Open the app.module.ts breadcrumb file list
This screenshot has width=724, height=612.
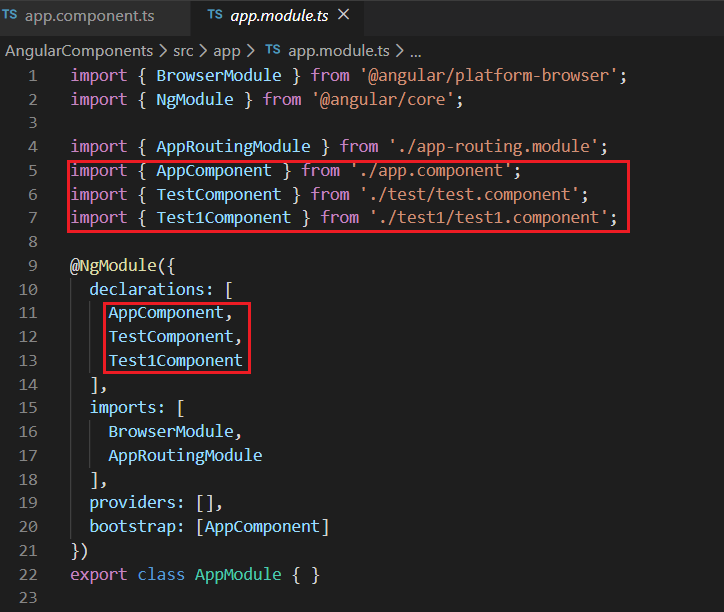(340, 50)
